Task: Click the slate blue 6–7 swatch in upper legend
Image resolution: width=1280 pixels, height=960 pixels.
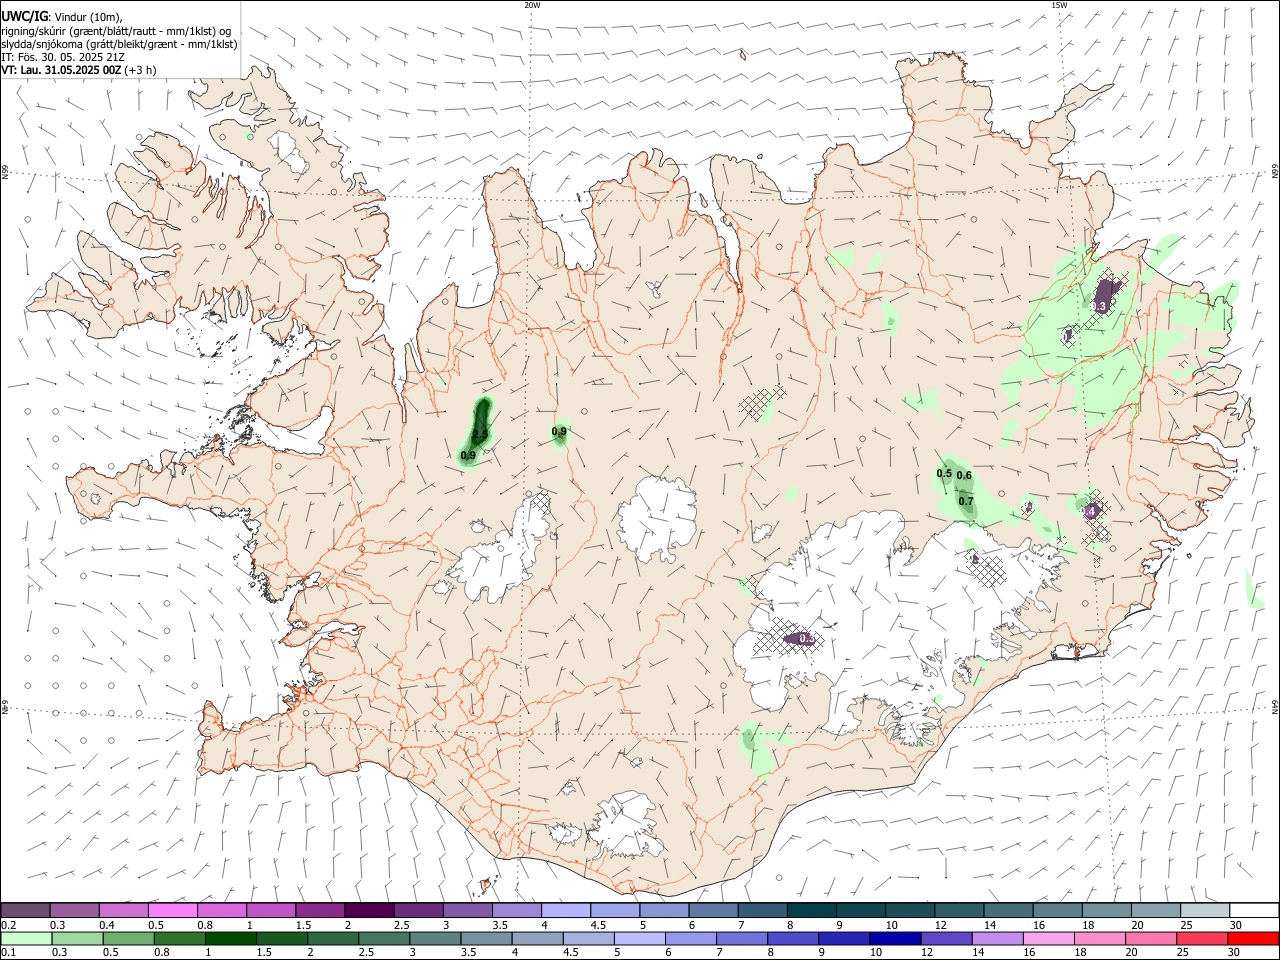Action: [x=712, y=911]
